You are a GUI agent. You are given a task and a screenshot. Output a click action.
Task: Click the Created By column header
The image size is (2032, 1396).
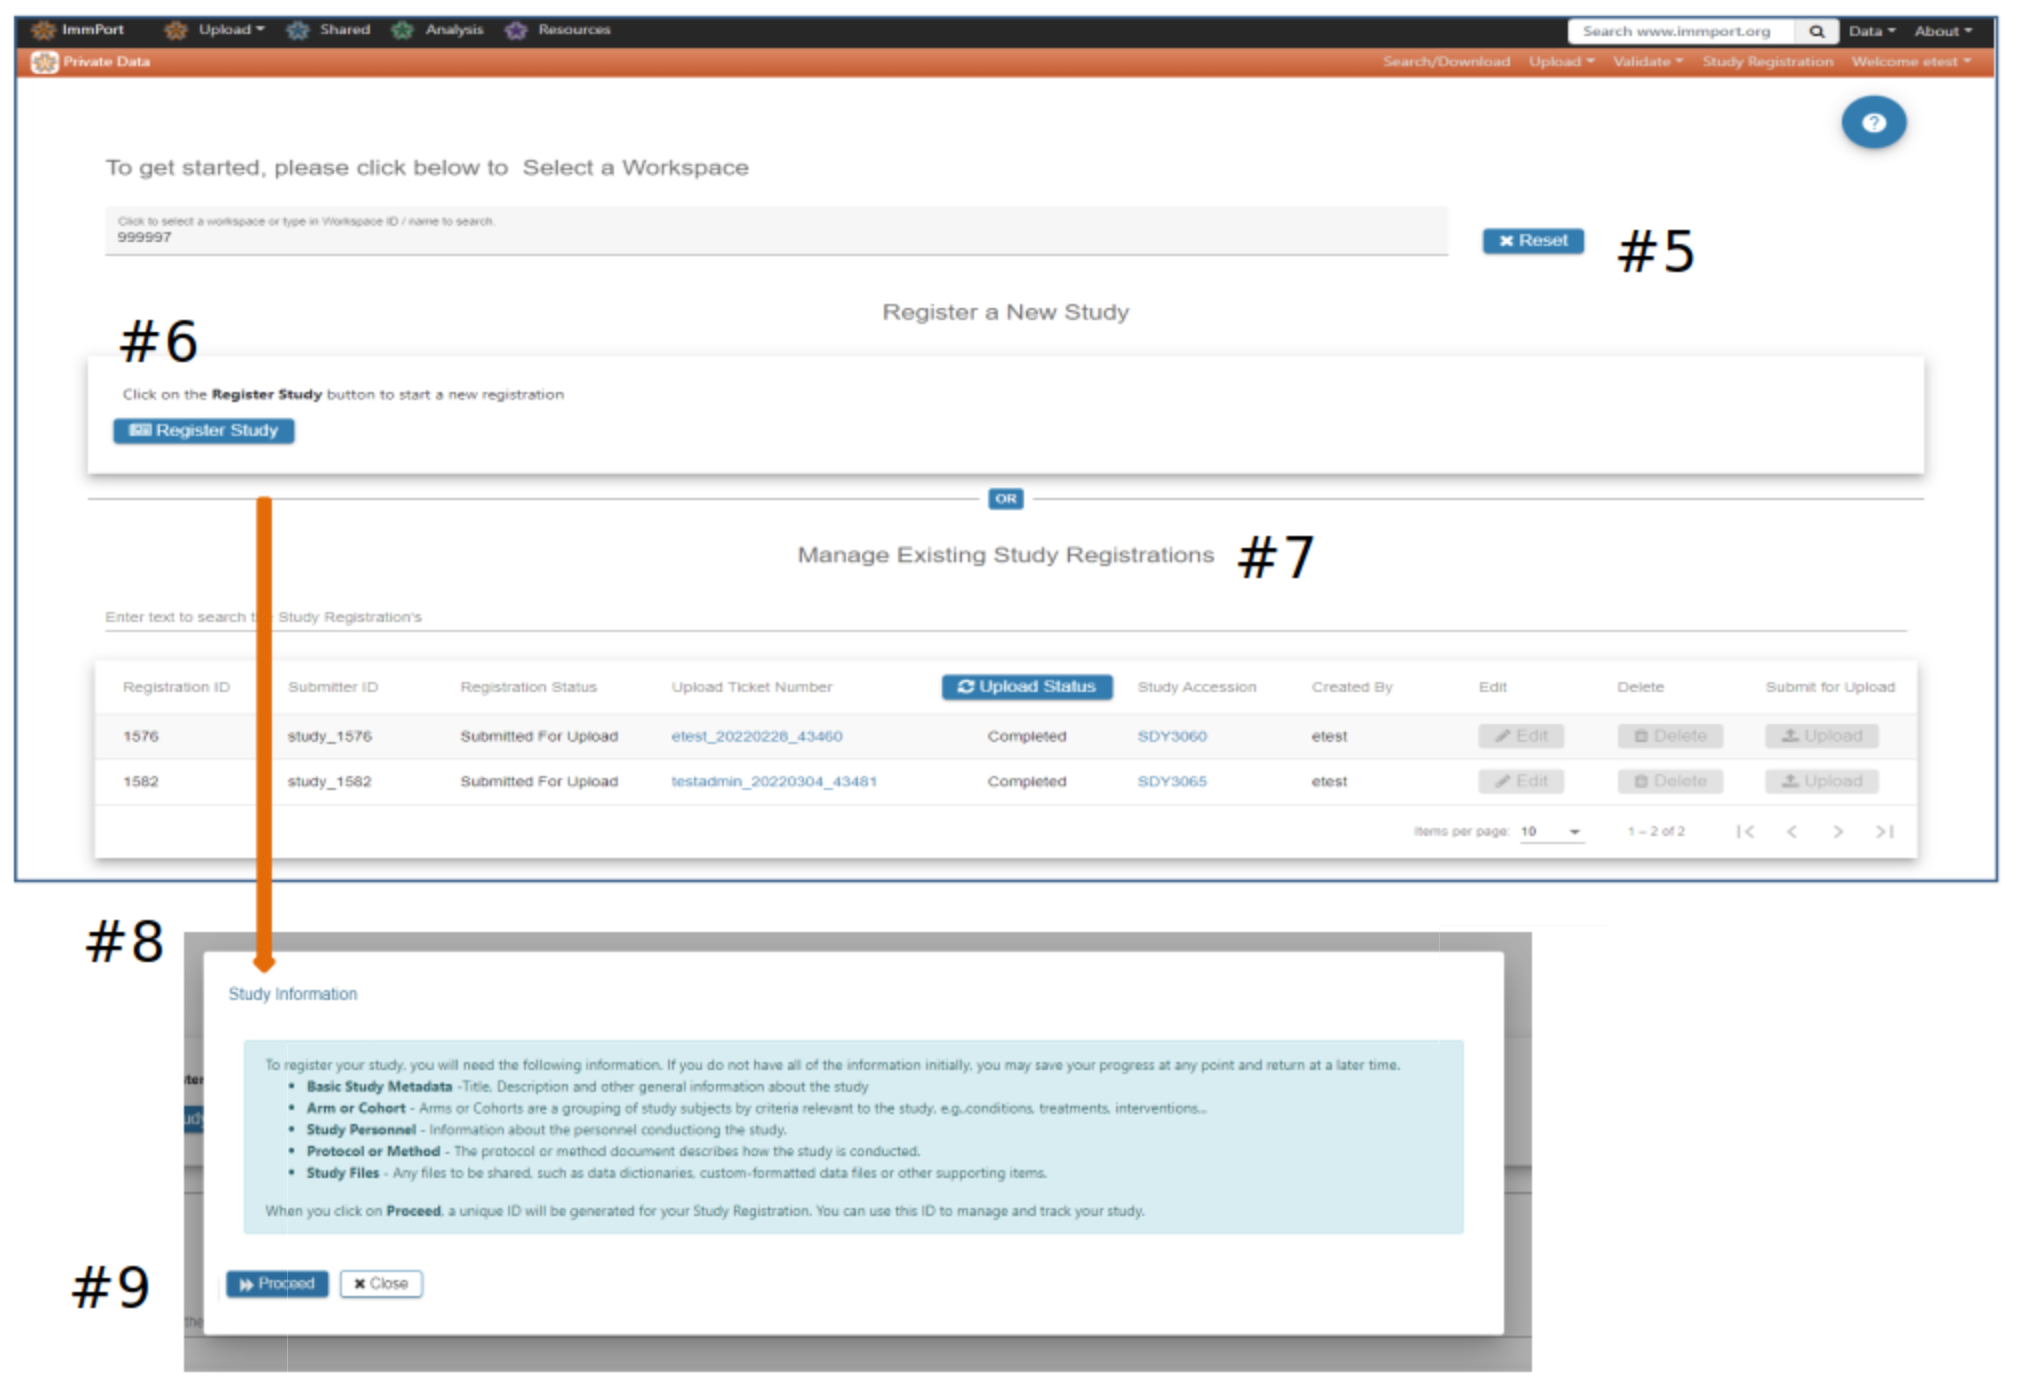point(1352,687)
